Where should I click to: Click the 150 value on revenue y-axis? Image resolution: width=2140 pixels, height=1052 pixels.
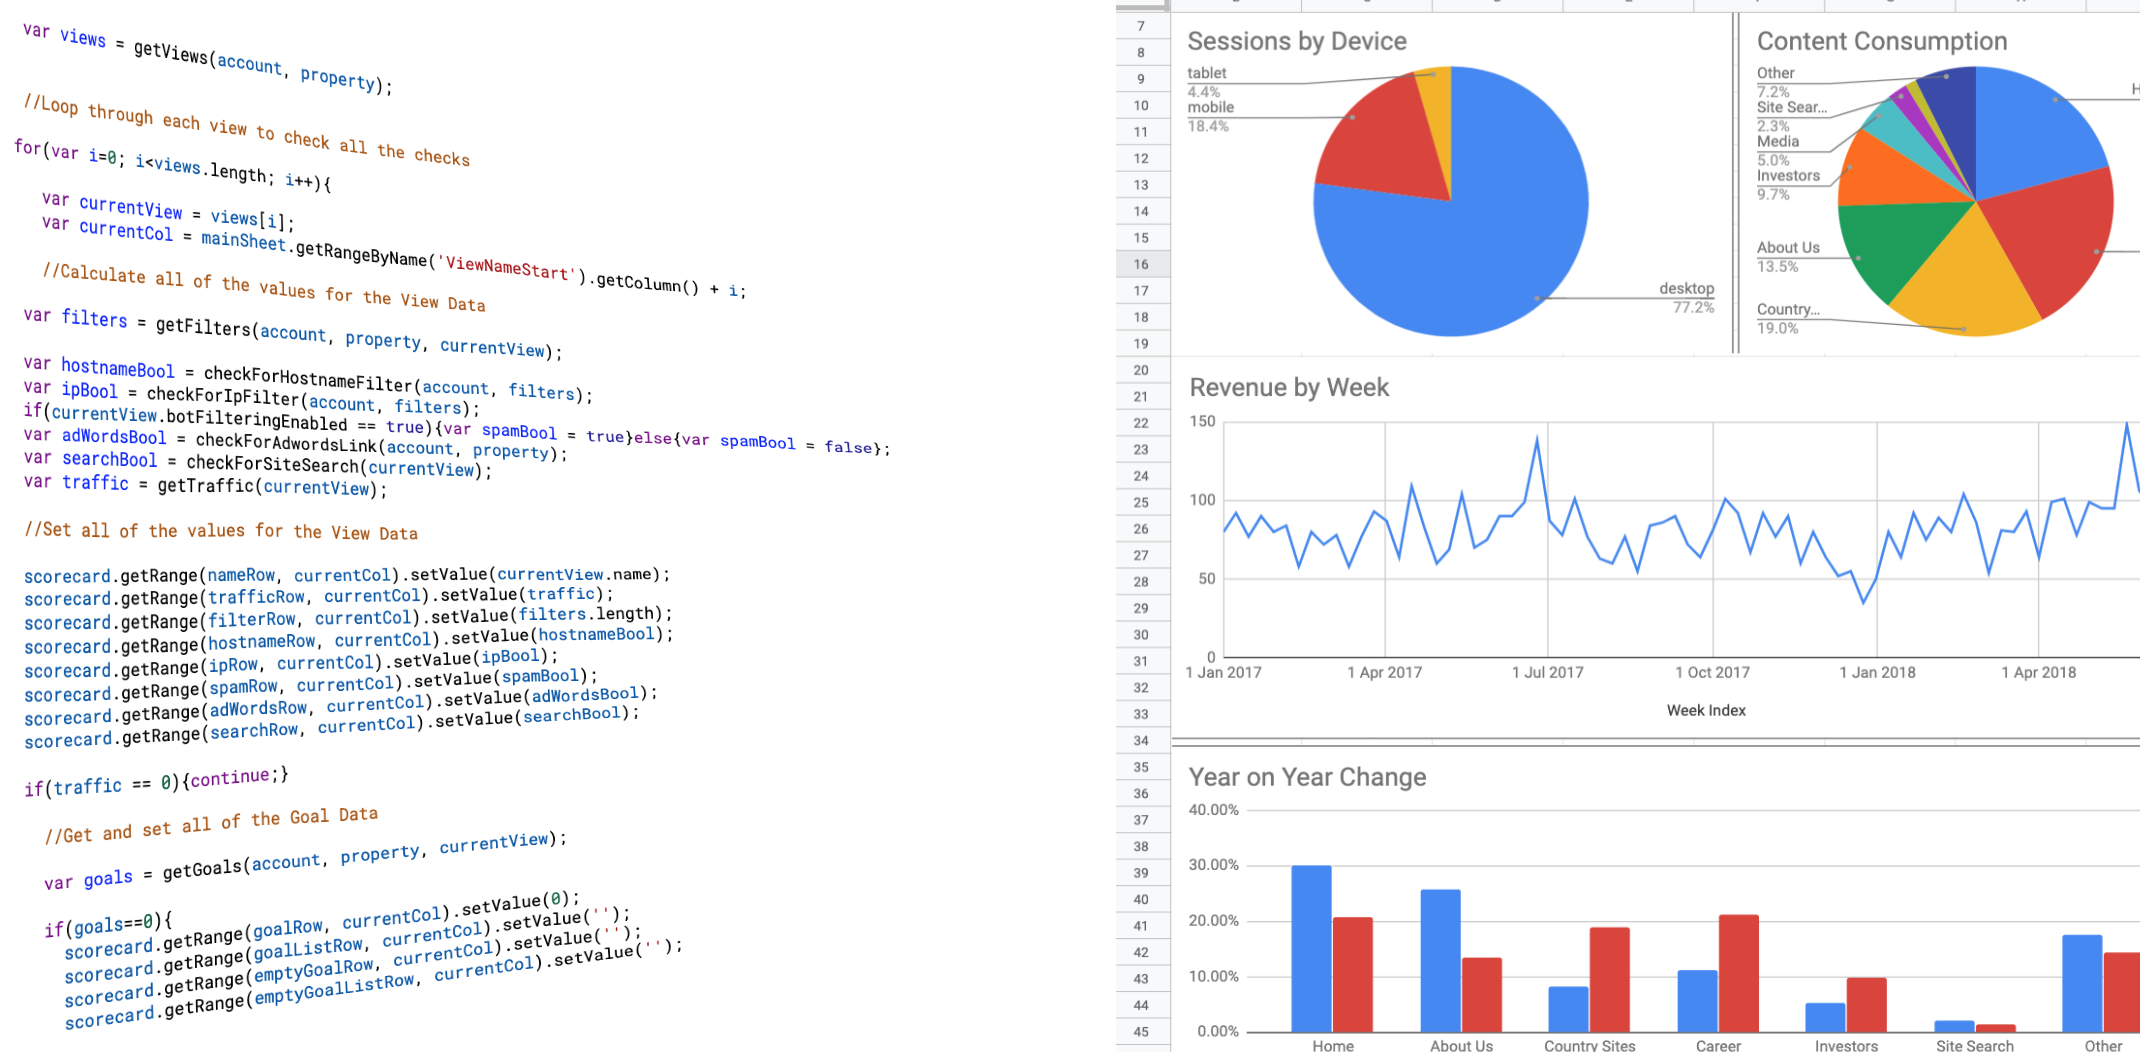[x=1202, y=421]
